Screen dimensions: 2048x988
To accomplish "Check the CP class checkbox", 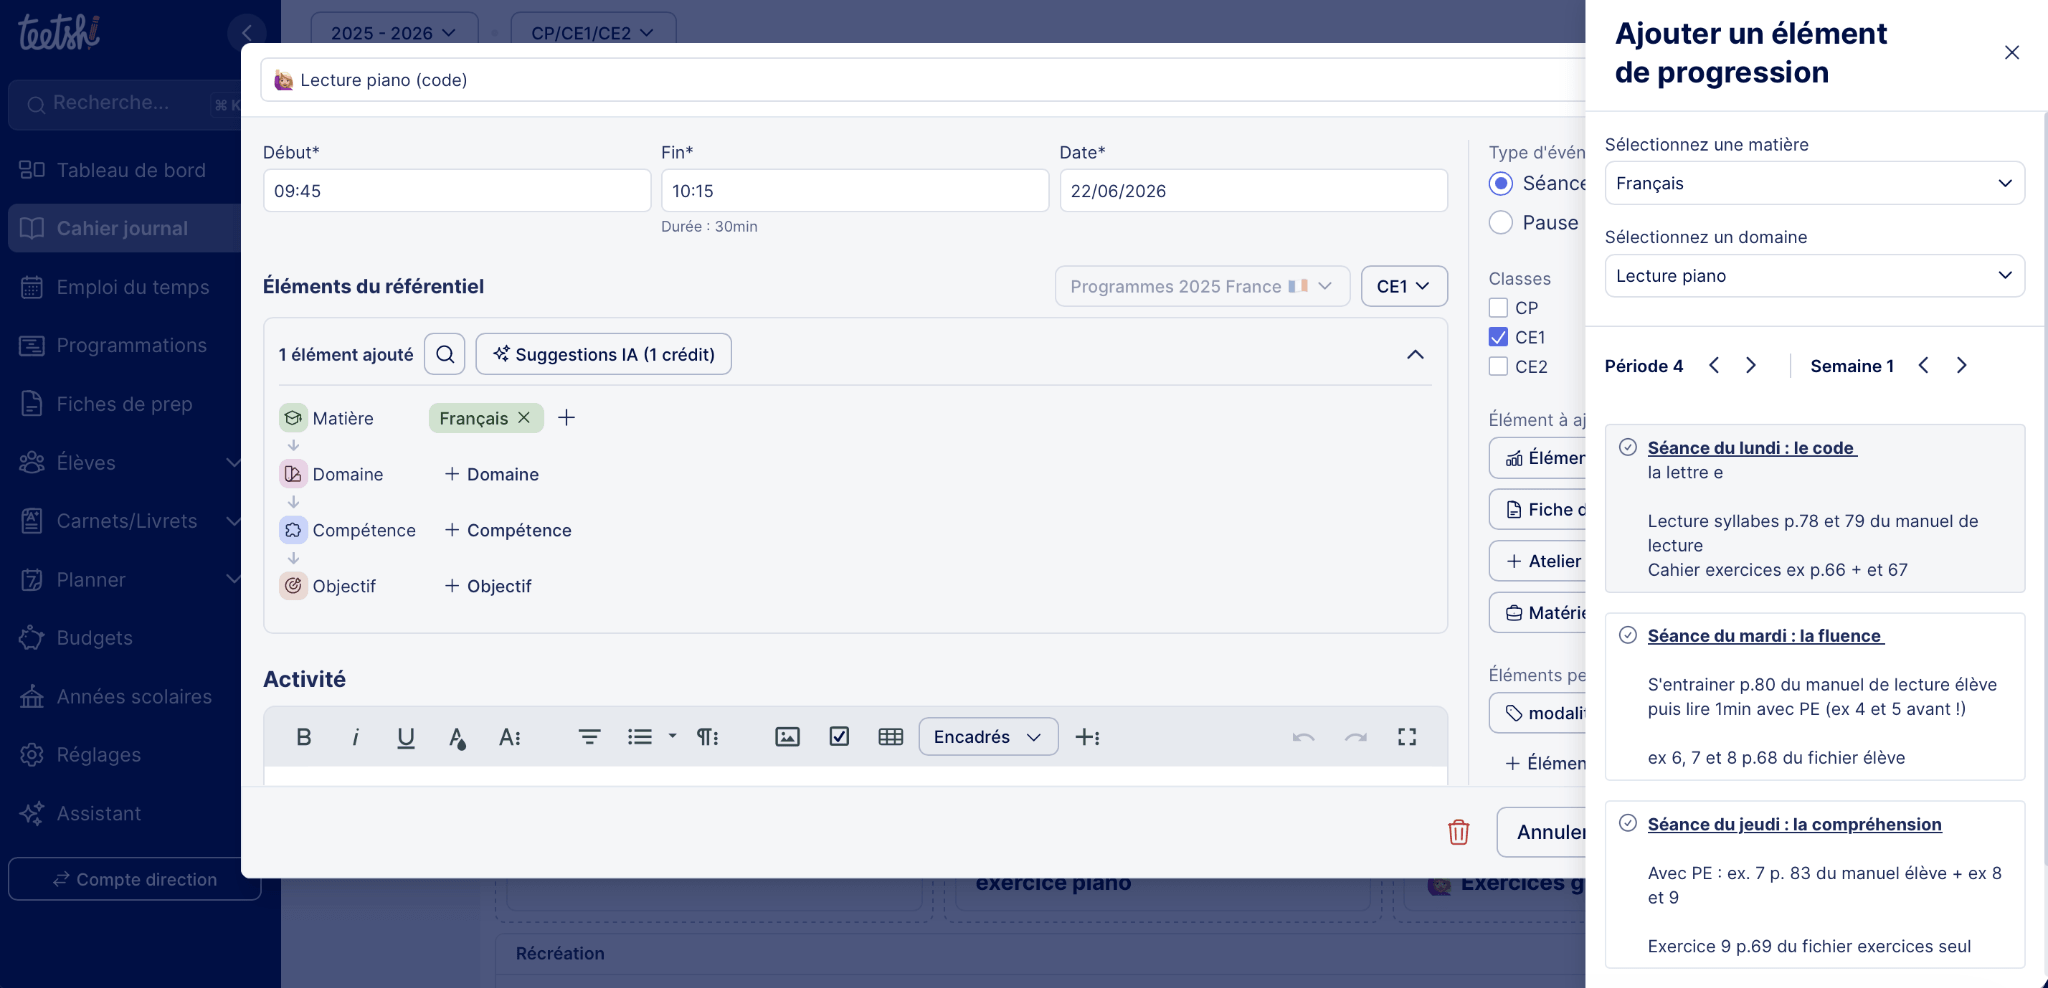I will coord(1498,308).
